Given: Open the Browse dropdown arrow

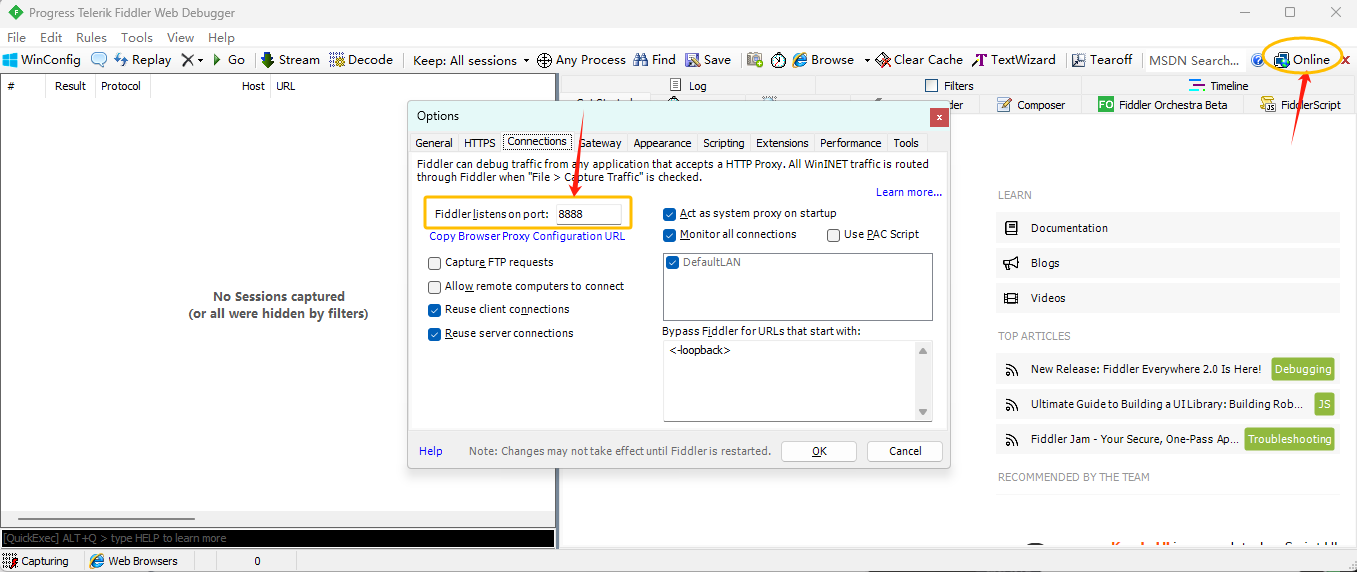Looking at the screenshot, I should [867, 60].
